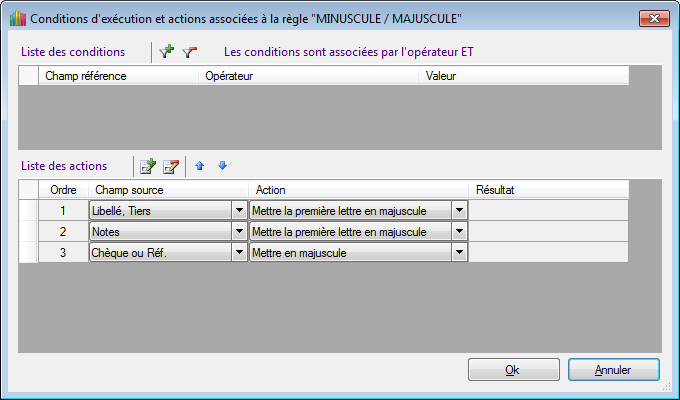Viewport: 680px width, 400px height.
Task: Click the application icon in the title bar
Action: [16, 18]
